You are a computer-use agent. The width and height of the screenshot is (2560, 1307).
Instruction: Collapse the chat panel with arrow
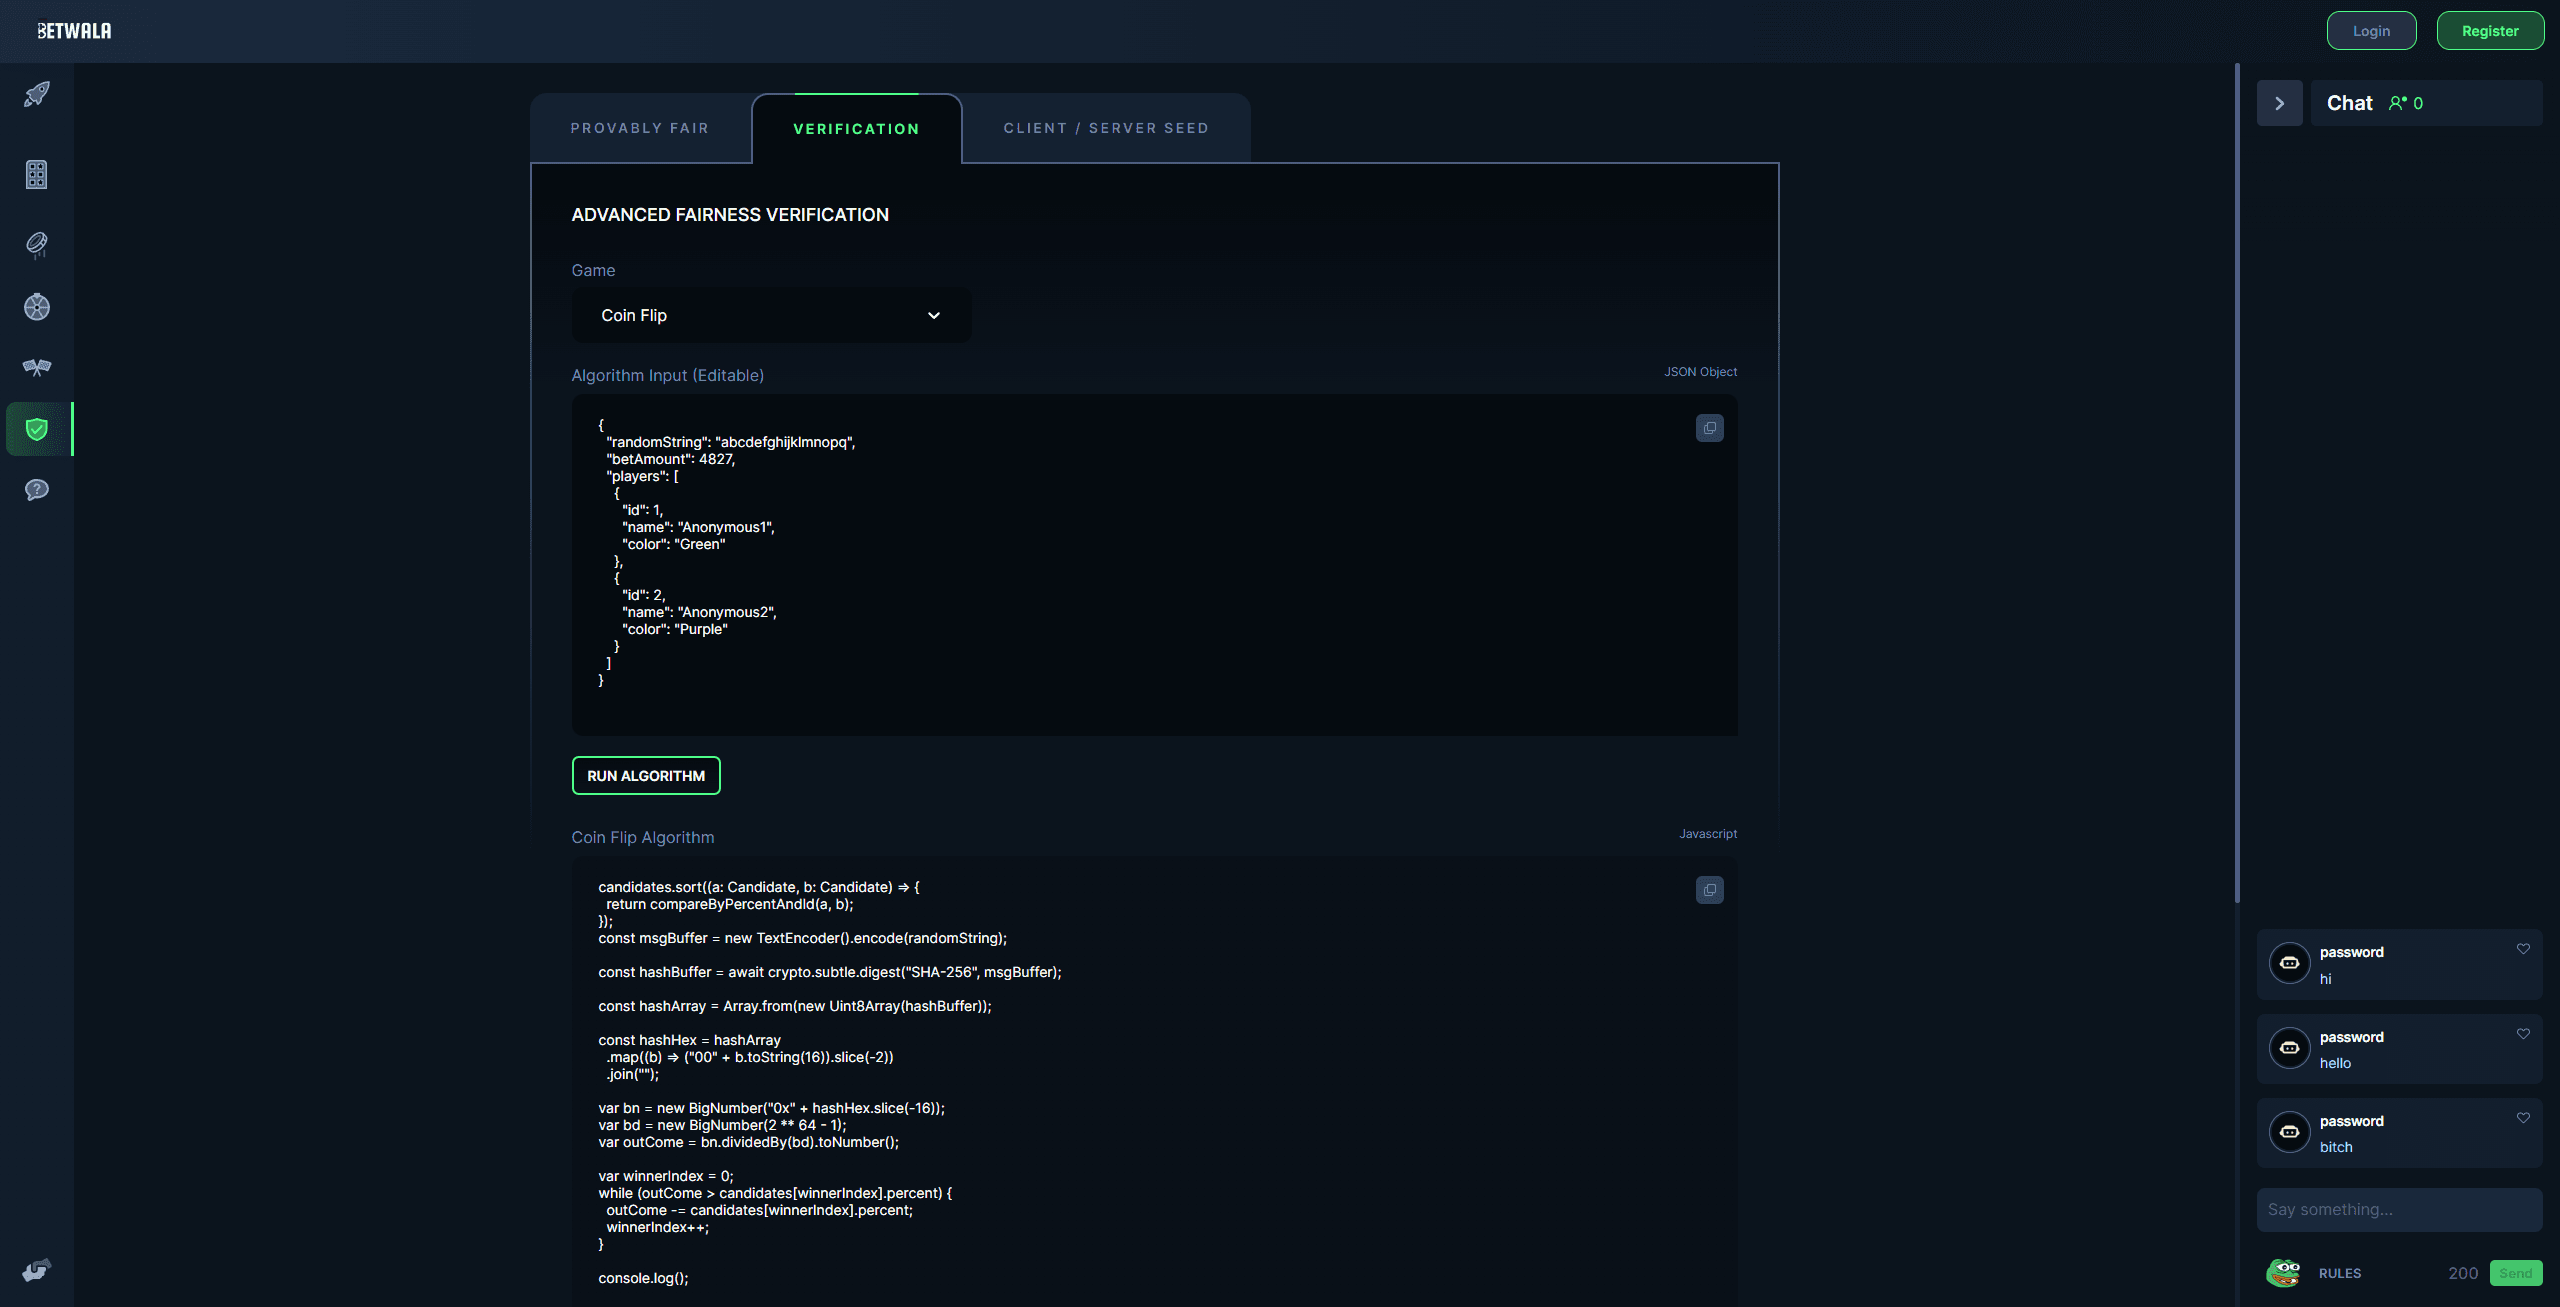2279,103
